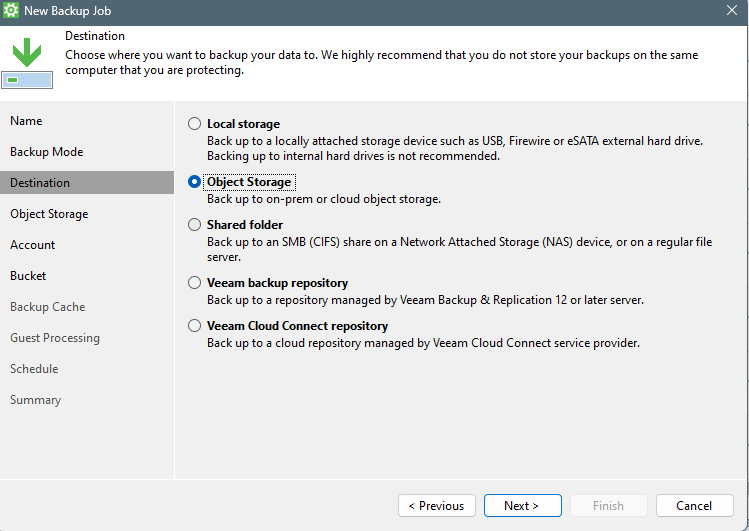Go back with the Previous button
Screen dimensions: 749x531
[x=436, y=506]
